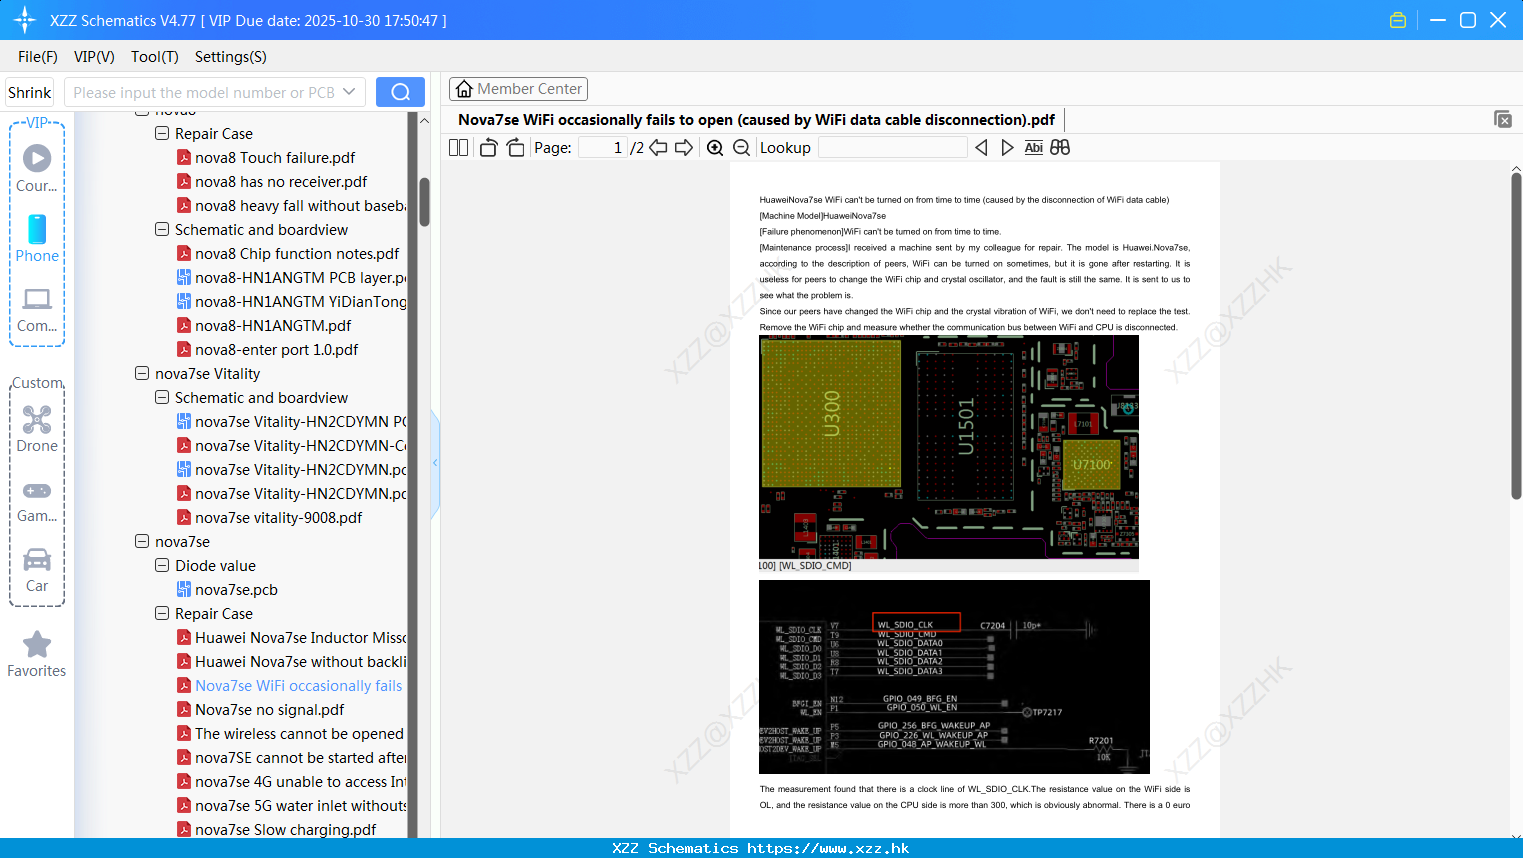Viewport: 1523px width, 858px height.
Task: Open nova7se.pcb file
Action: pos(236,589)
